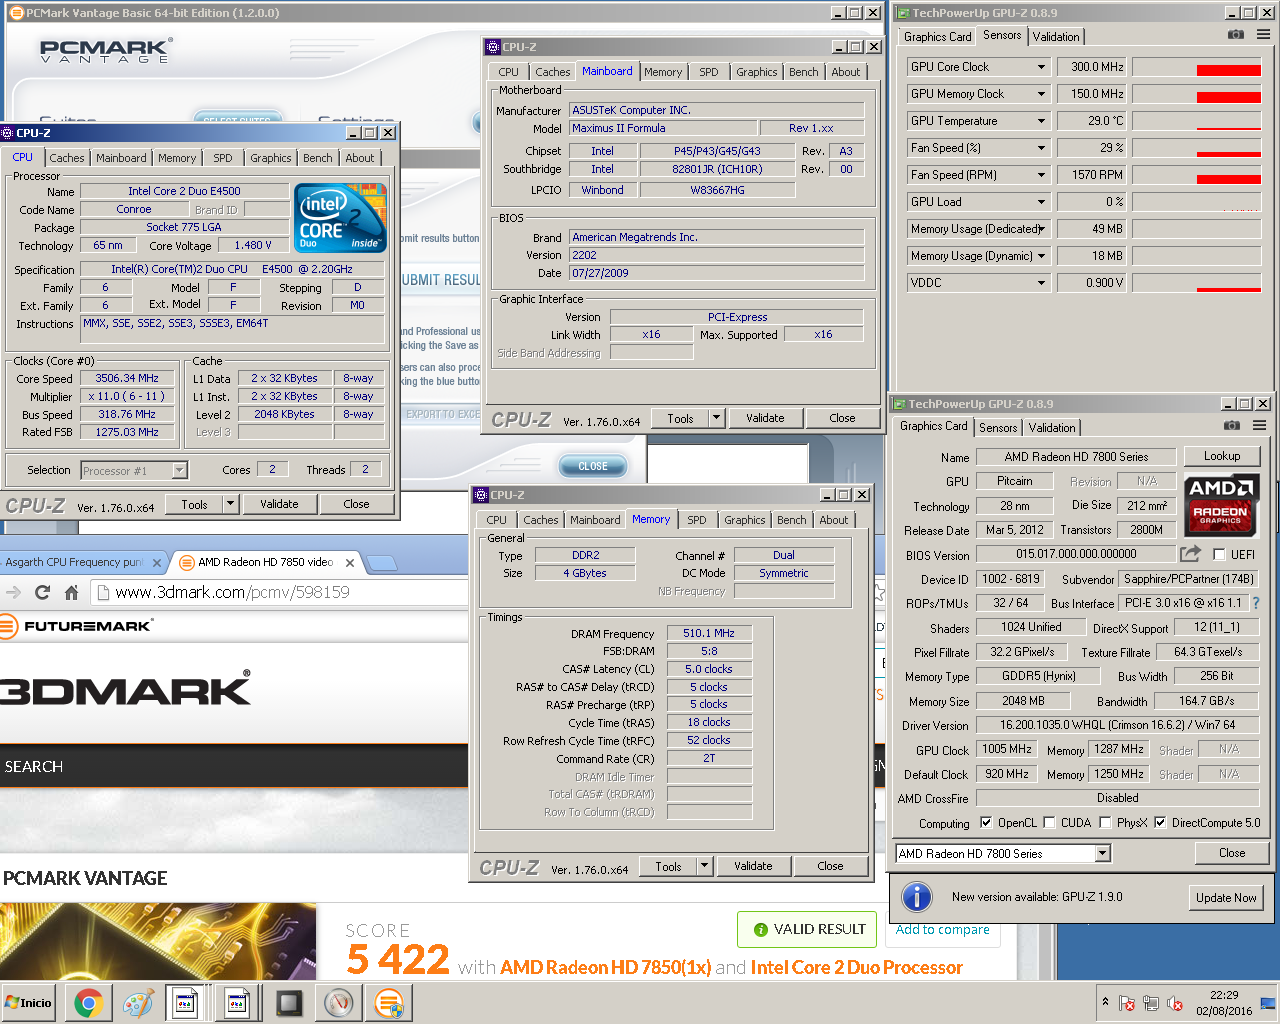
Task: Click the Chrome home icon
Action: coord(71,592)
